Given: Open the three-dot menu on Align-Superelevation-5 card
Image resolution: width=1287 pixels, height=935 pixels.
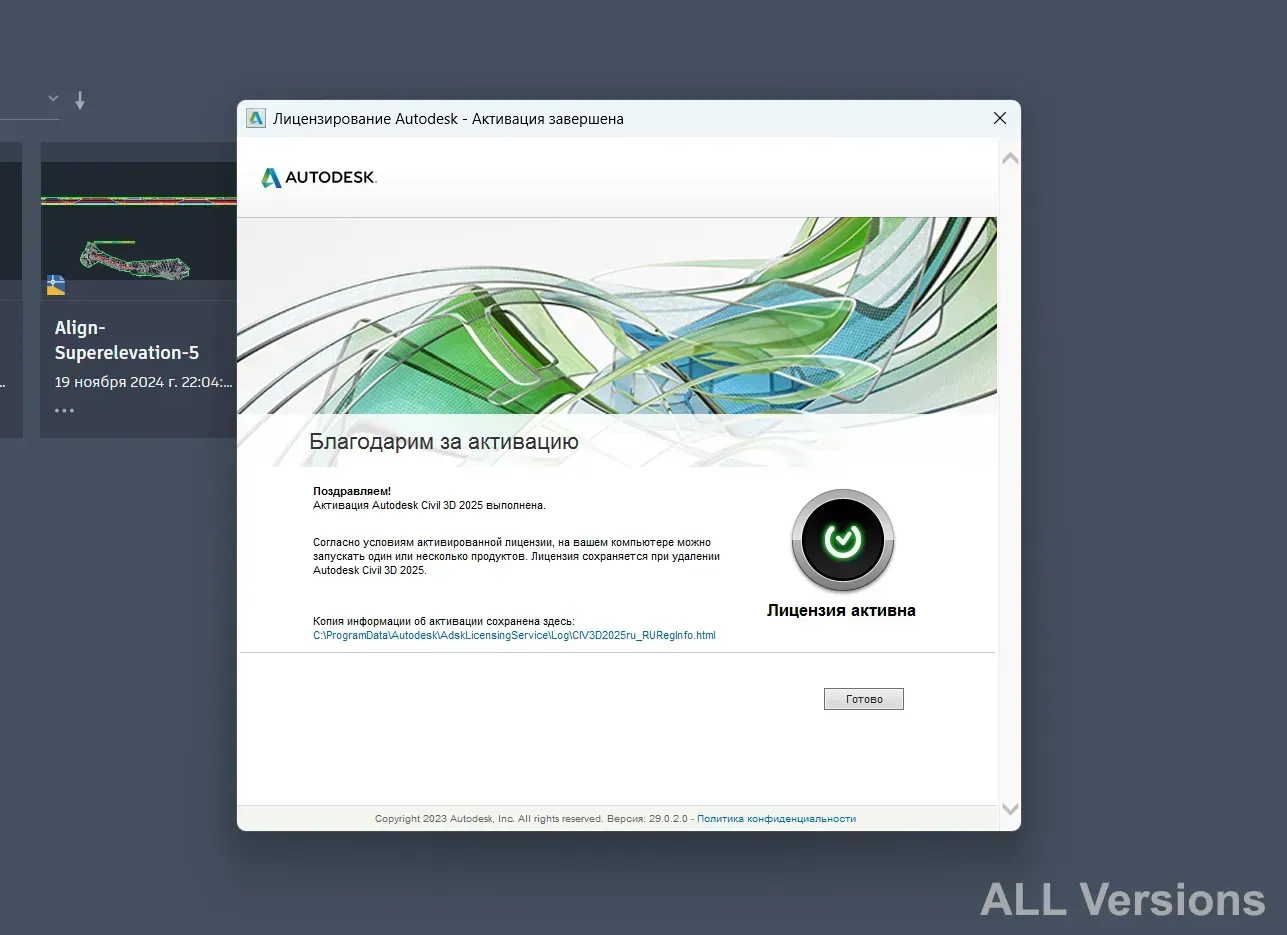Looking at the screenshot, I should pyautogui.click(x=64, y=410).
